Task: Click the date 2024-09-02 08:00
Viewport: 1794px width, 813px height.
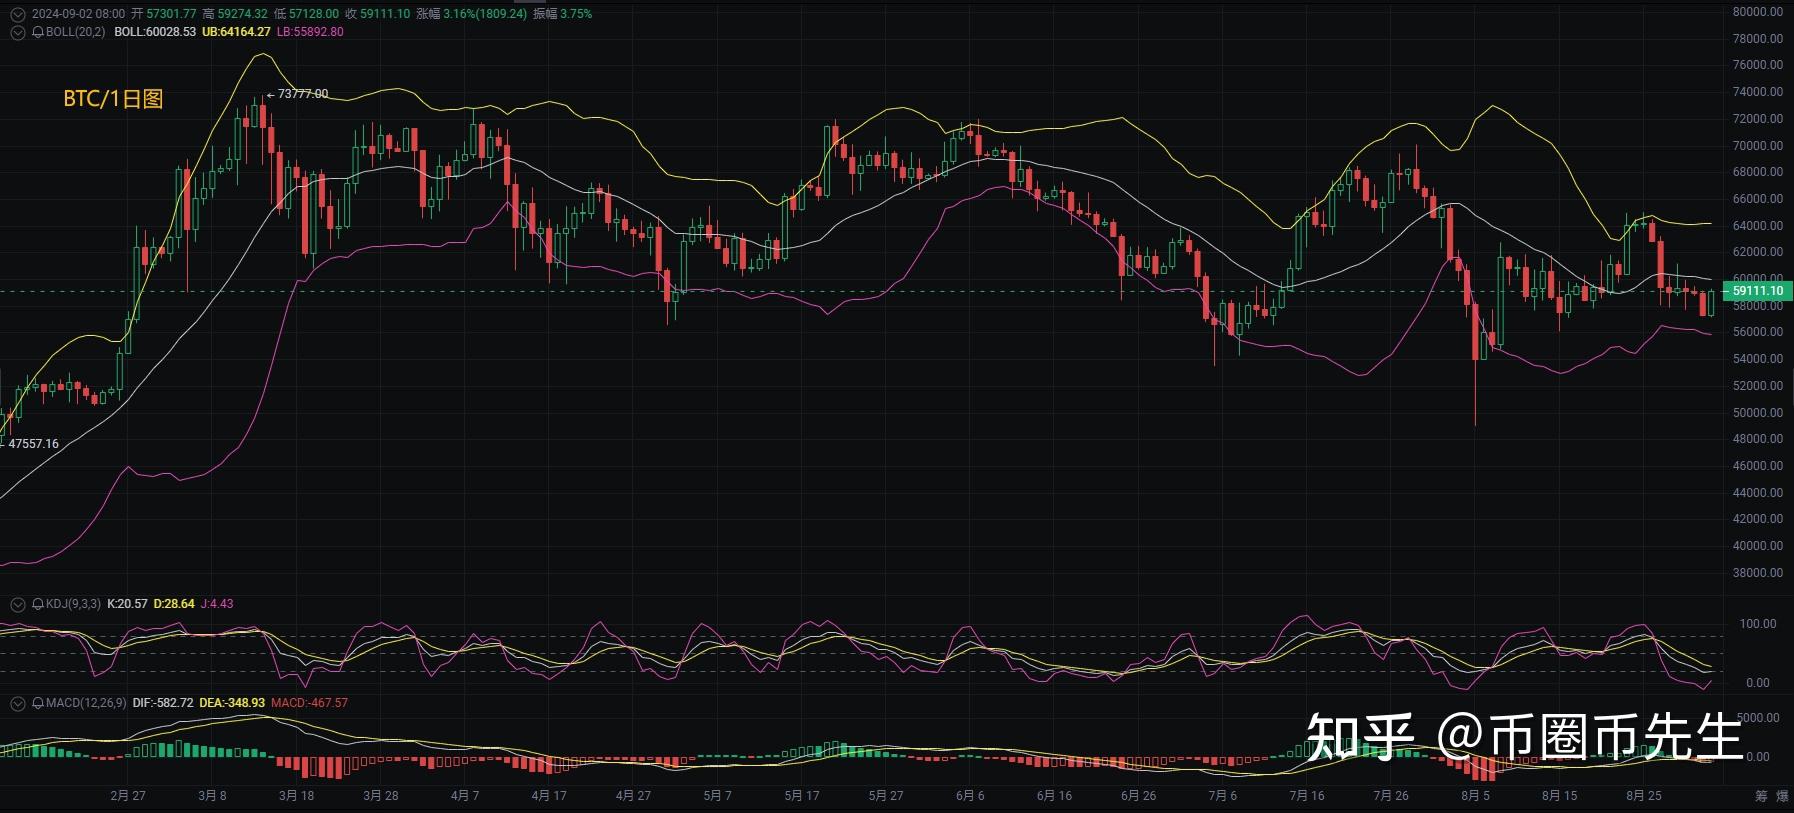Action: click(x=78, y=14)
